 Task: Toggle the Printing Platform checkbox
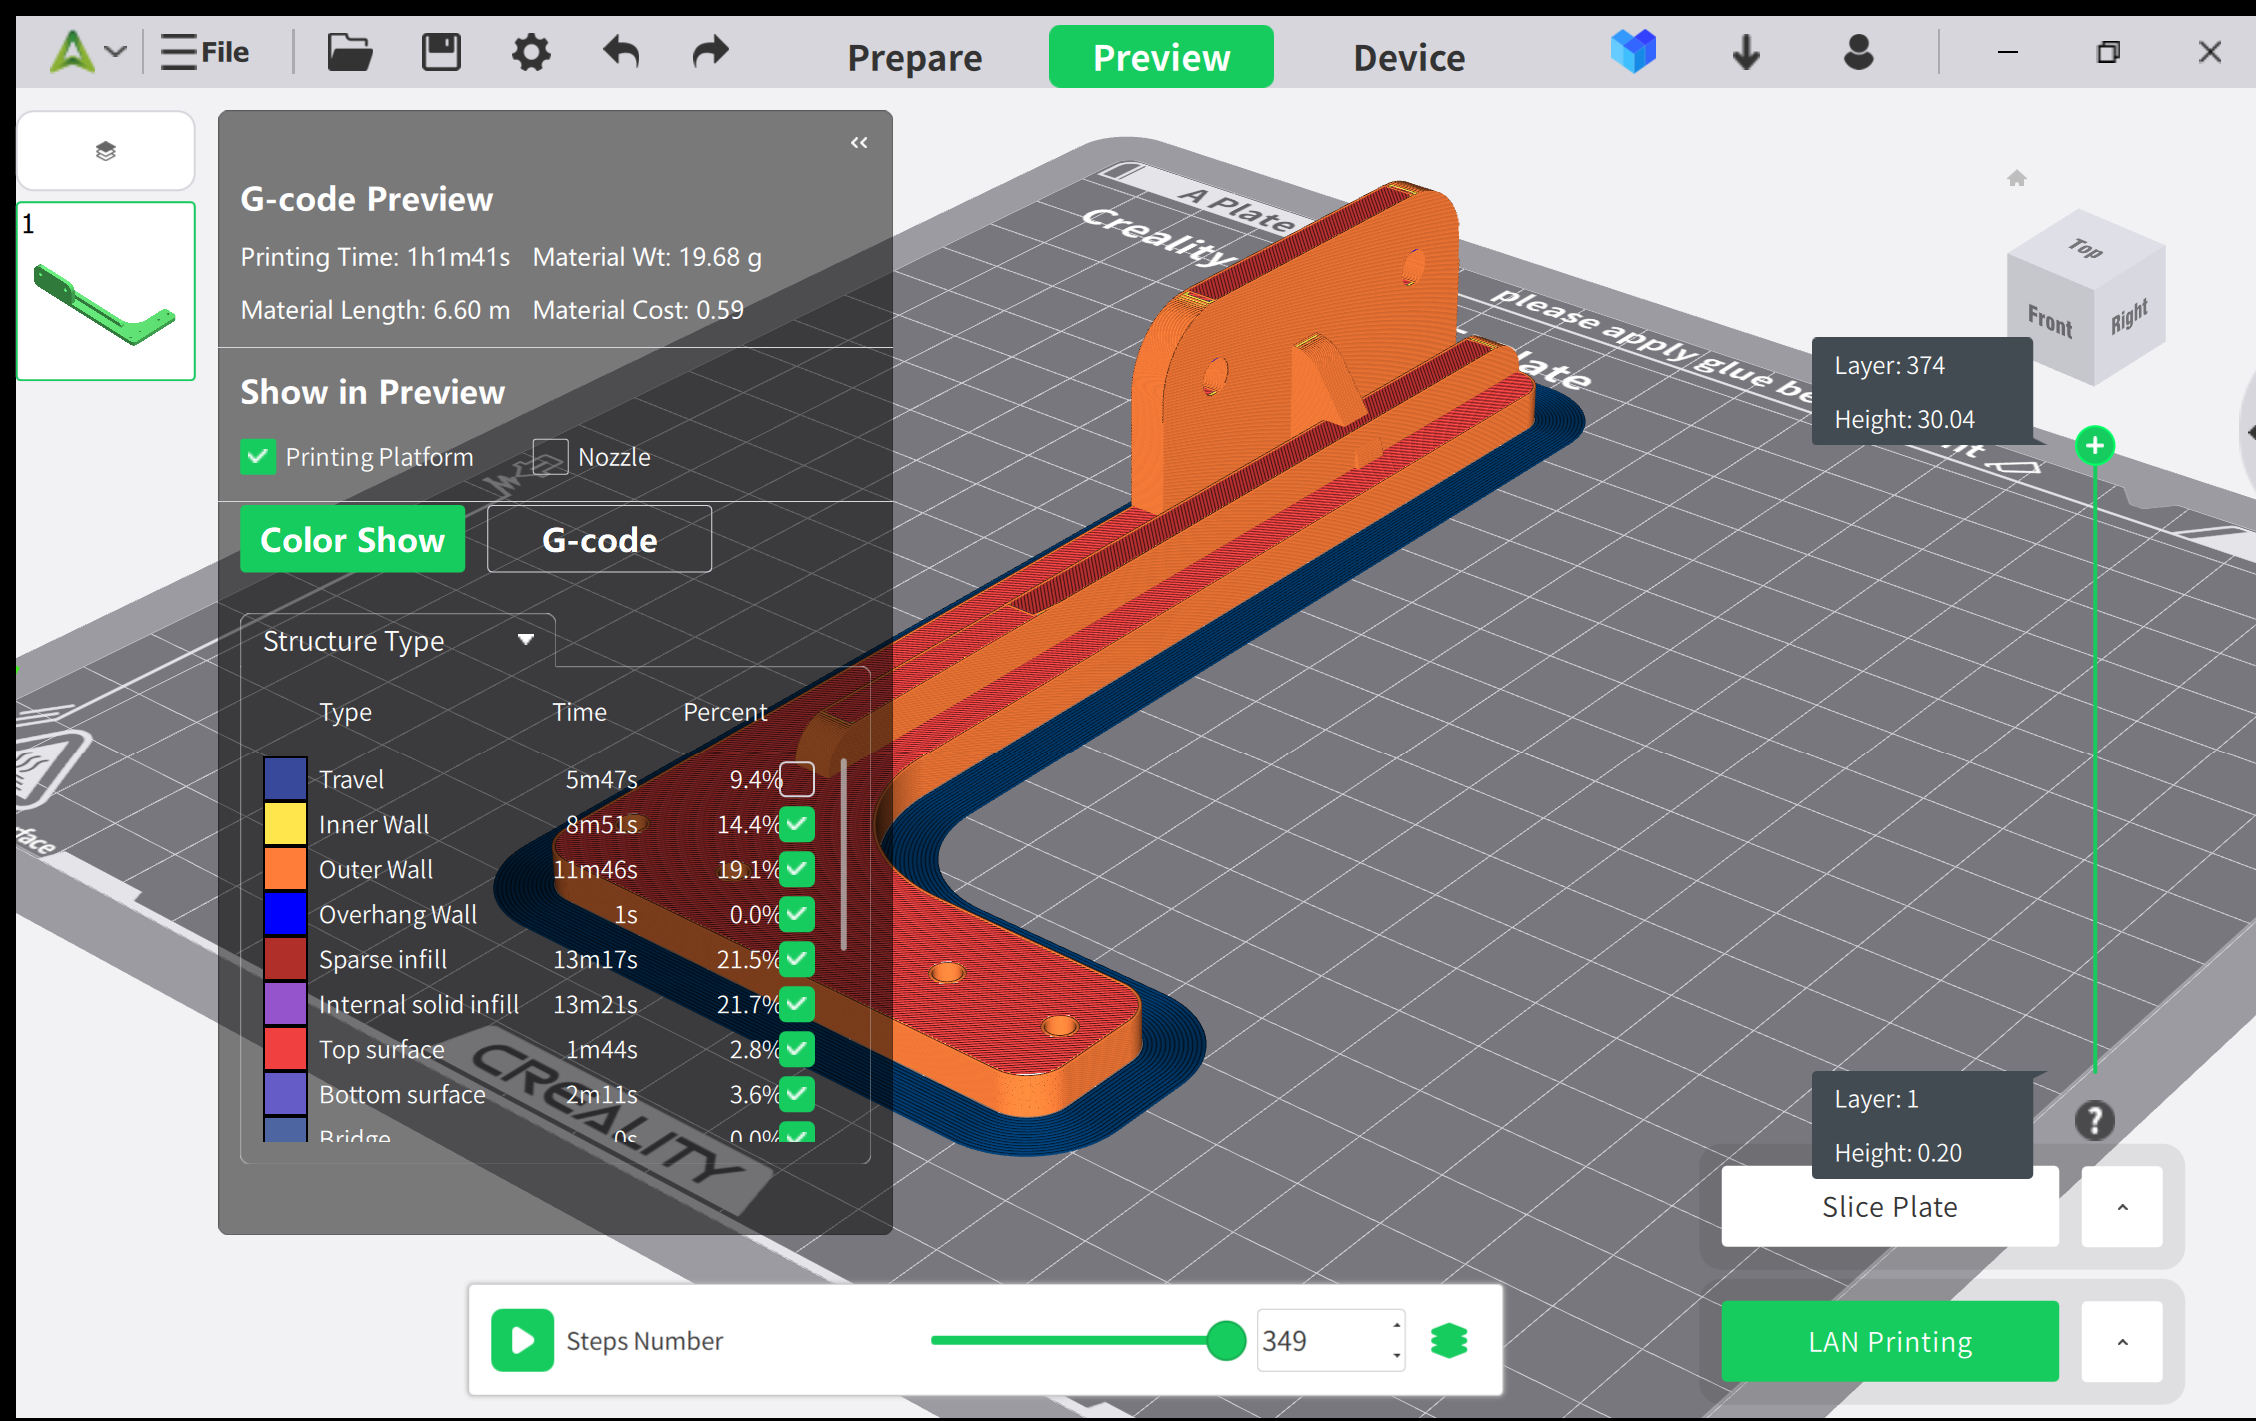coord(258,457)
